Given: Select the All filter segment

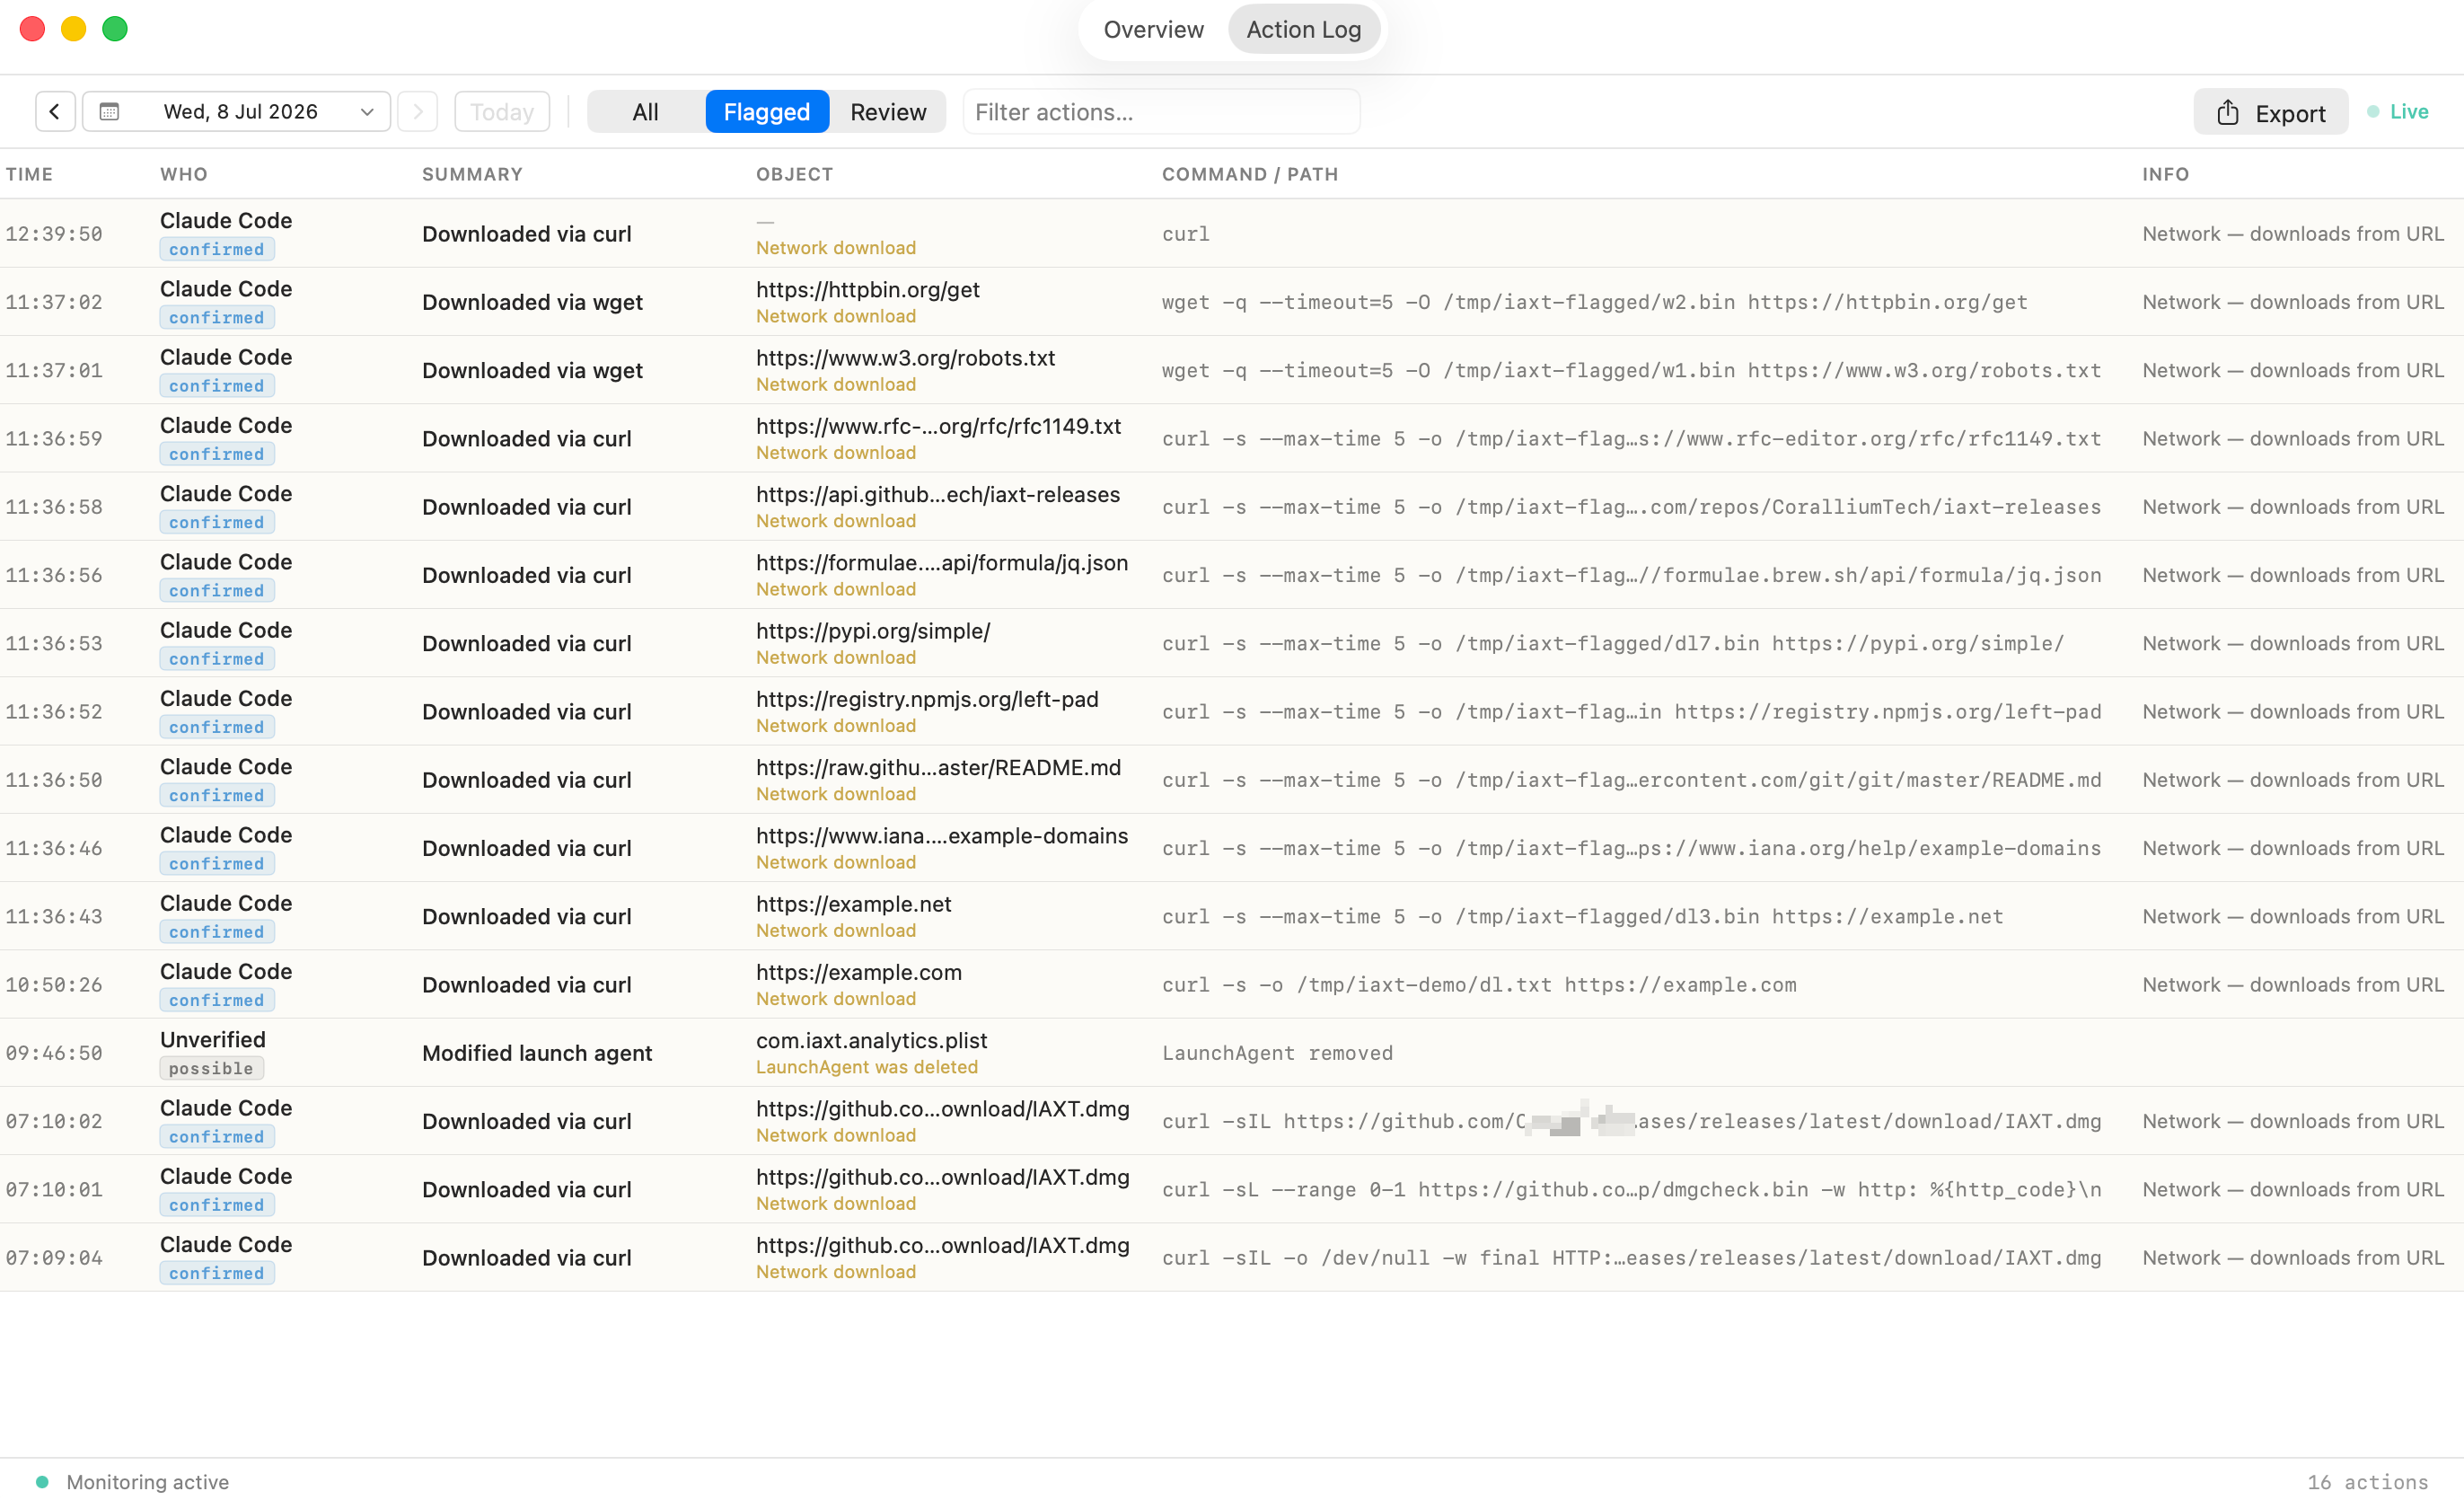Looking at the screenshot, I should 645,111.
